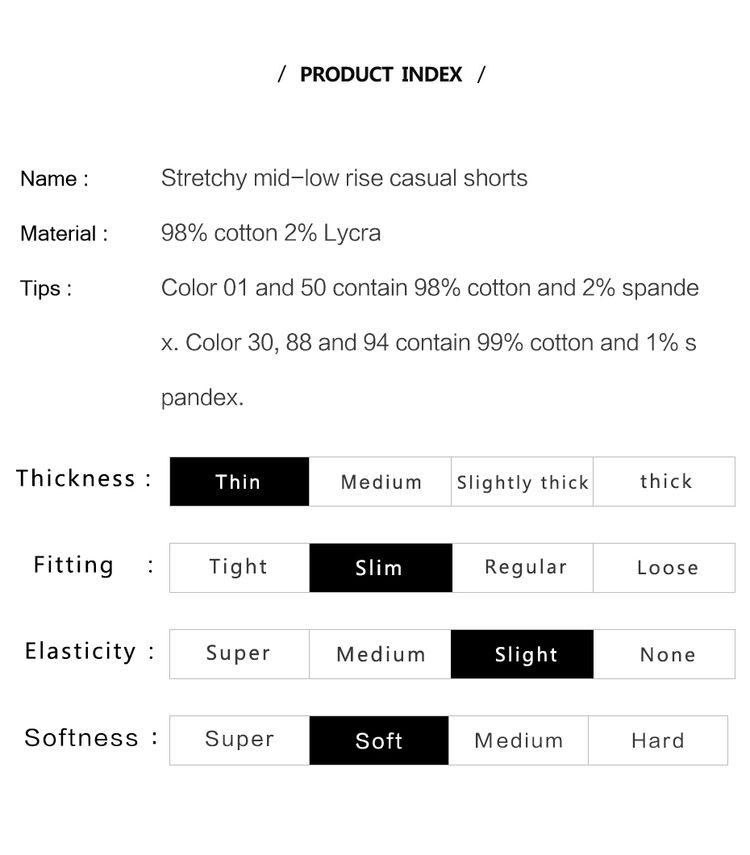Pick the Loose fitting option

coord(664,568)
